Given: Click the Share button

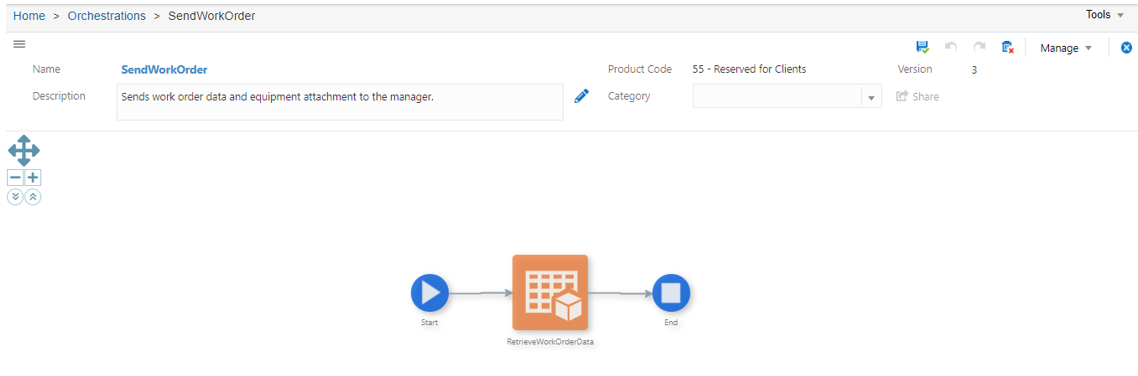Looking at the screenshot, I should [x=917, y=97].
